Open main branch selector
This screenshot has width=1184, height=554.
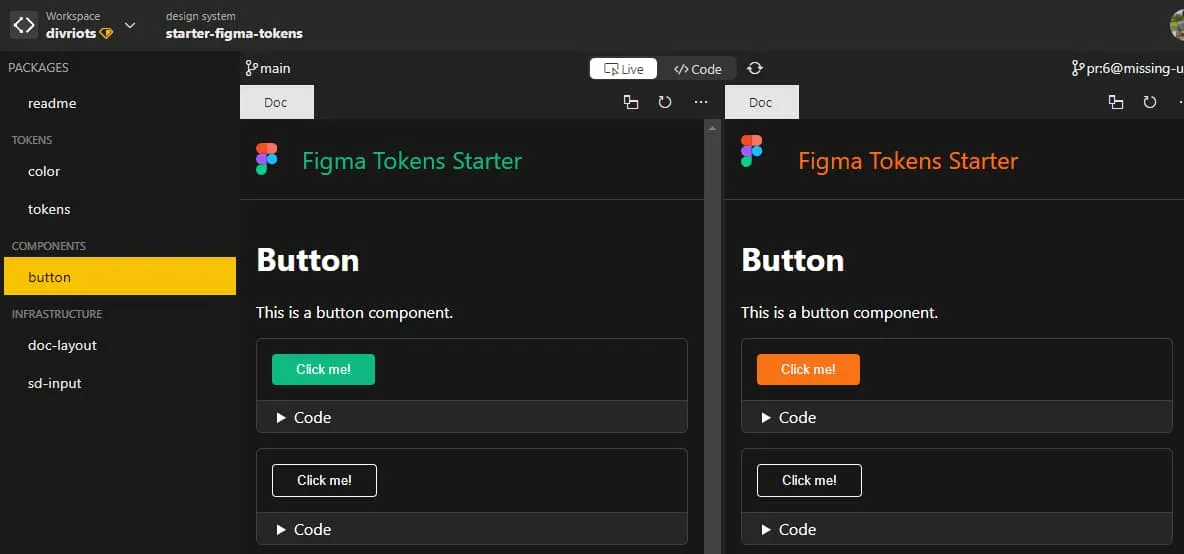(268, 68)
